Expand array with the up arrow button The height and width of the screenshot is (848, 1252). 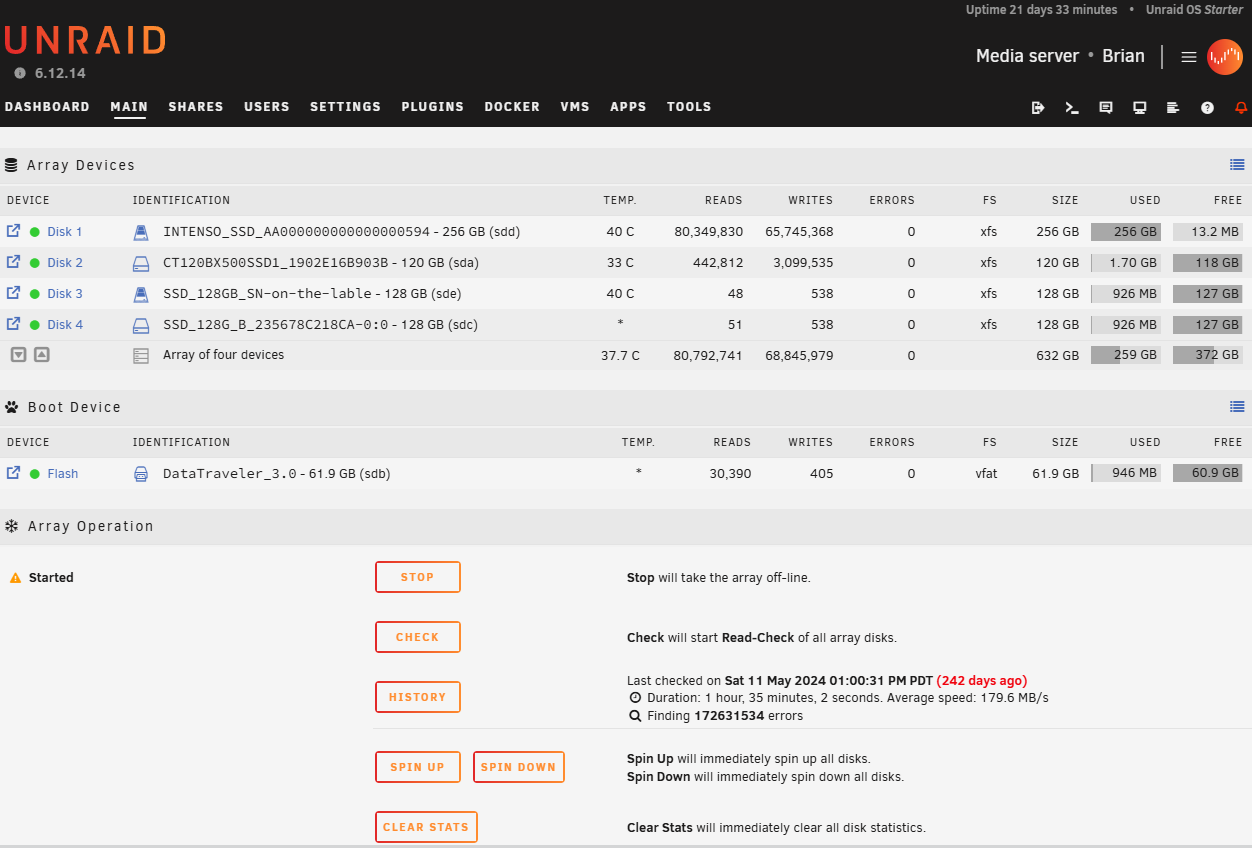coord(41,355)
